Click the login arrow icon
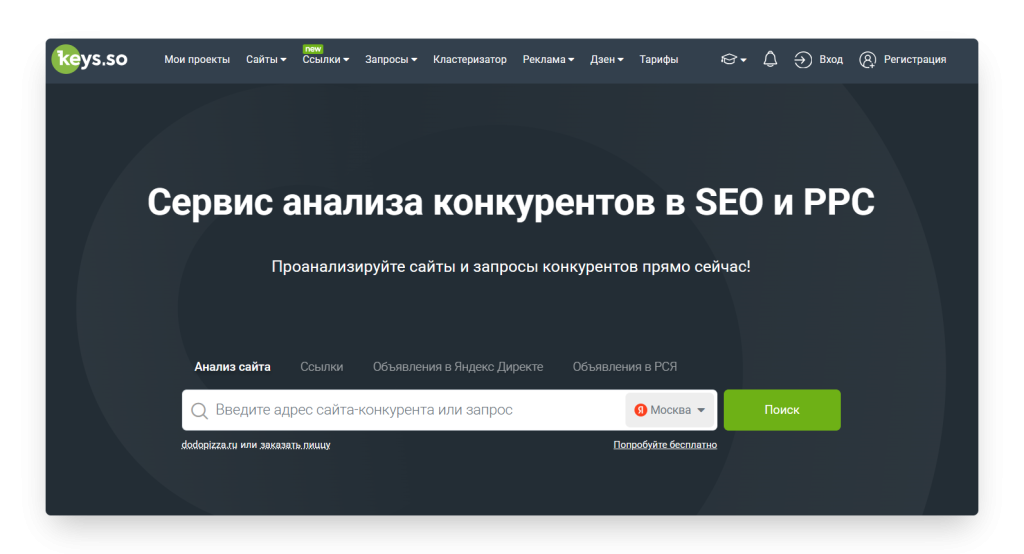Viewport: 1024px width, 554px height. coord(803,60)
